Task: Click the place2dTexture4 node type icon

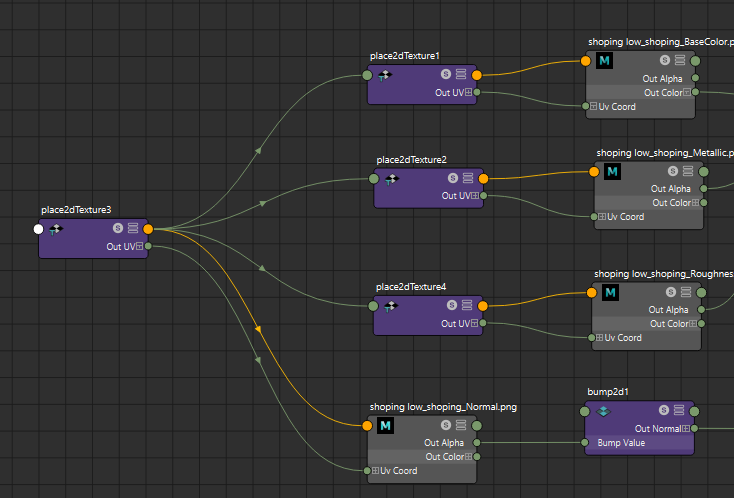Action: (x=390, y=307)
